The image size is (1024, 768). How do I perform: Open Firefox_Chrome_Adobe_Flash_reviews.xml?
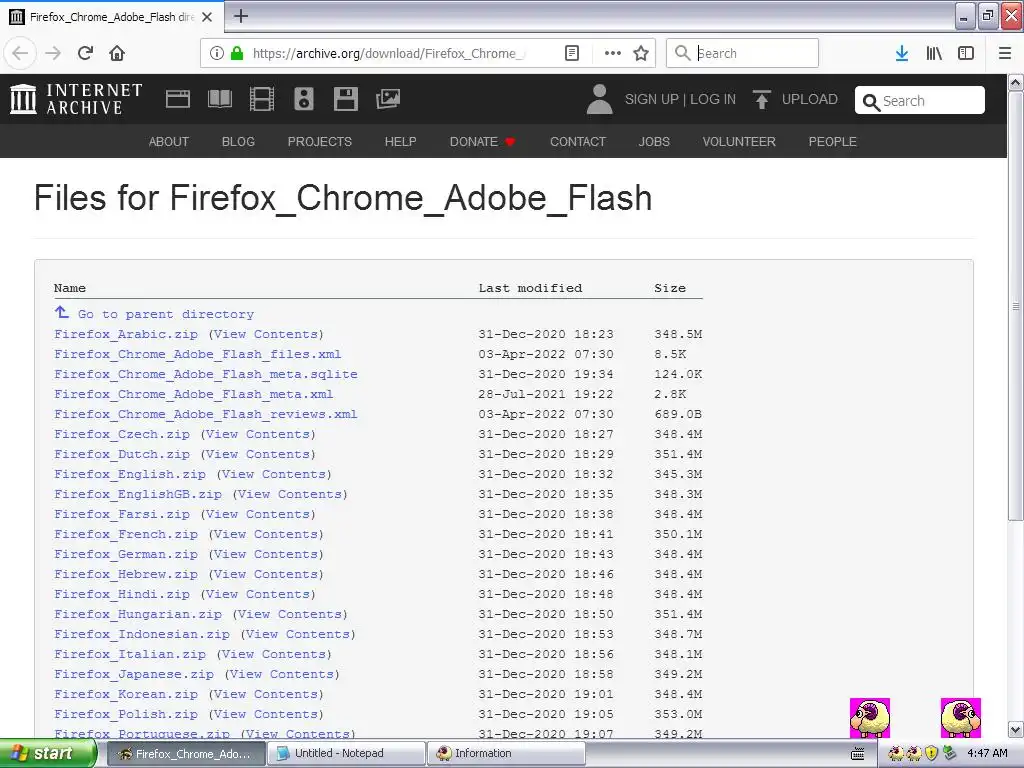pos(206,414)
